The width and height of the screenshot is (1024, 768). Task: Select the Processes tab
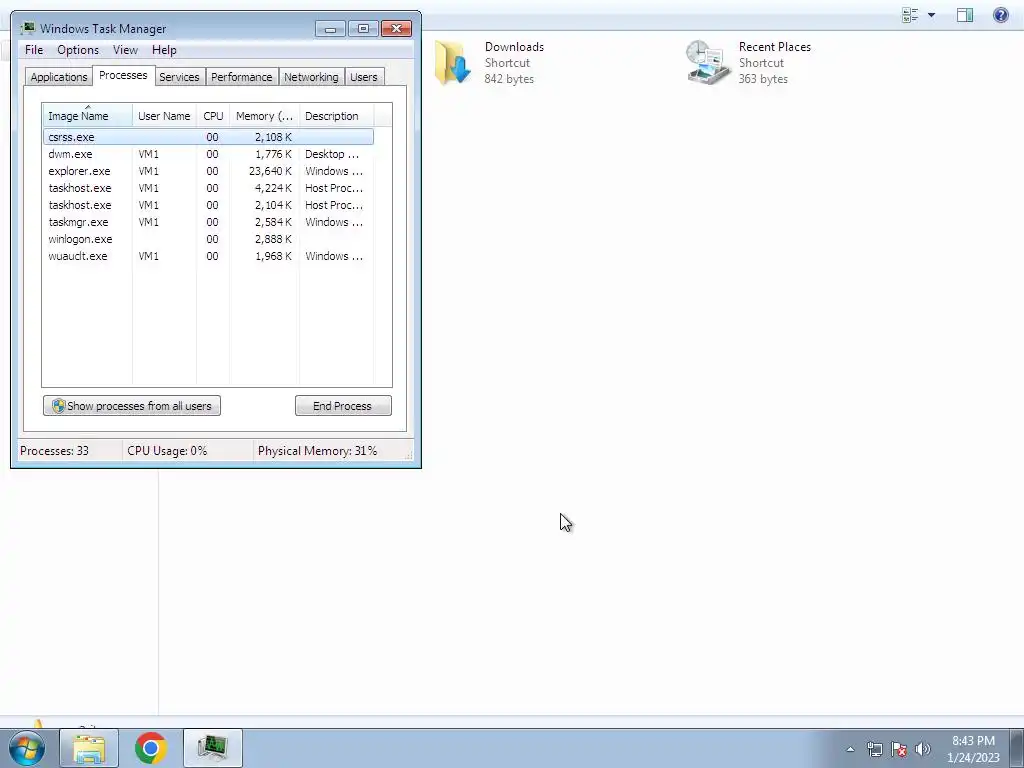click(123, 75)
